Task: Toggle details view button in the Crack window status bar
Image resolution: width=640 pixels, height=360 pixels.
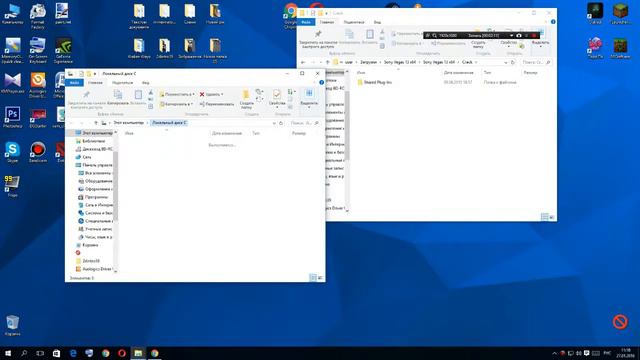Action: pos(544,217)
